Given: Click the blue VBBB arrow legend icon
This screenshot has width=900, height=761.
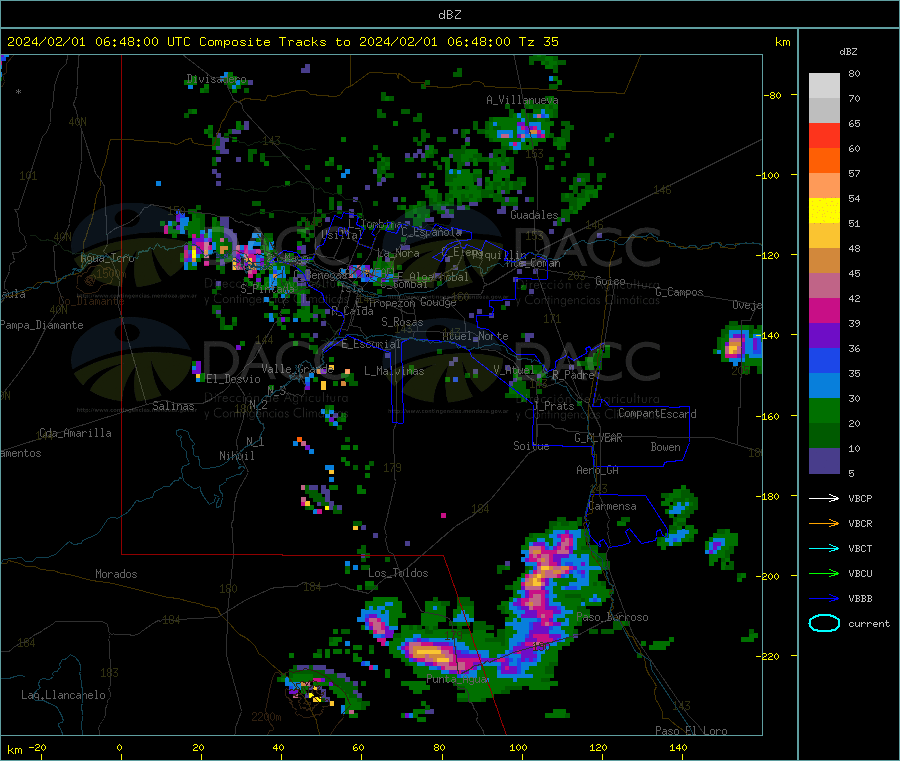Looking at the screenshot, I should pyautogui.click(x=824, y=599).
